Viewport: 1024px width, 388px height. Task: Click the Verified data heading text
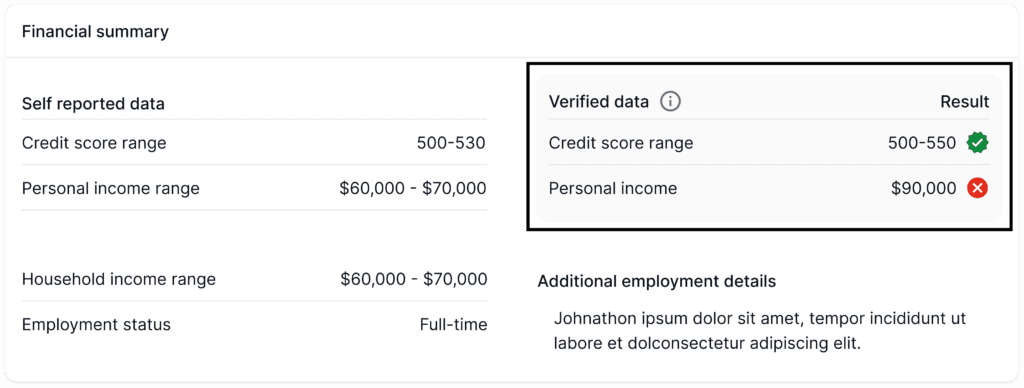click(x=599, y=102)
